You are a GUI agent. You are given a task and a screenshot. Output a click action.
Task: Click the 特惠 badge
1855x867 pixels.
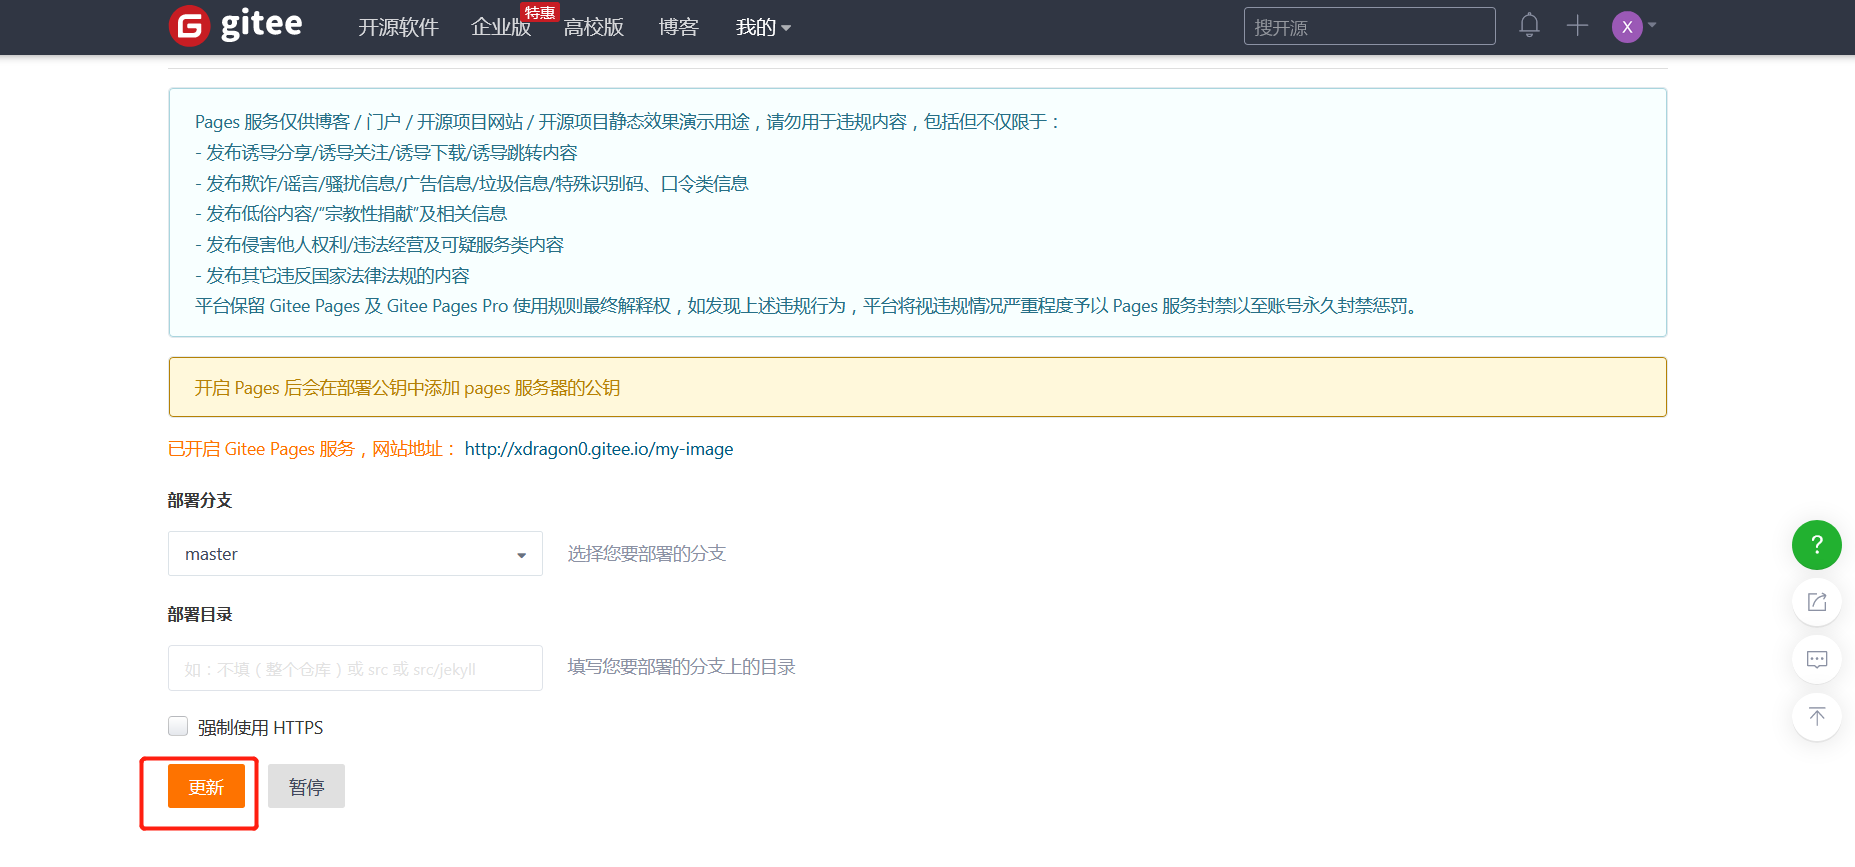point(539,12)
